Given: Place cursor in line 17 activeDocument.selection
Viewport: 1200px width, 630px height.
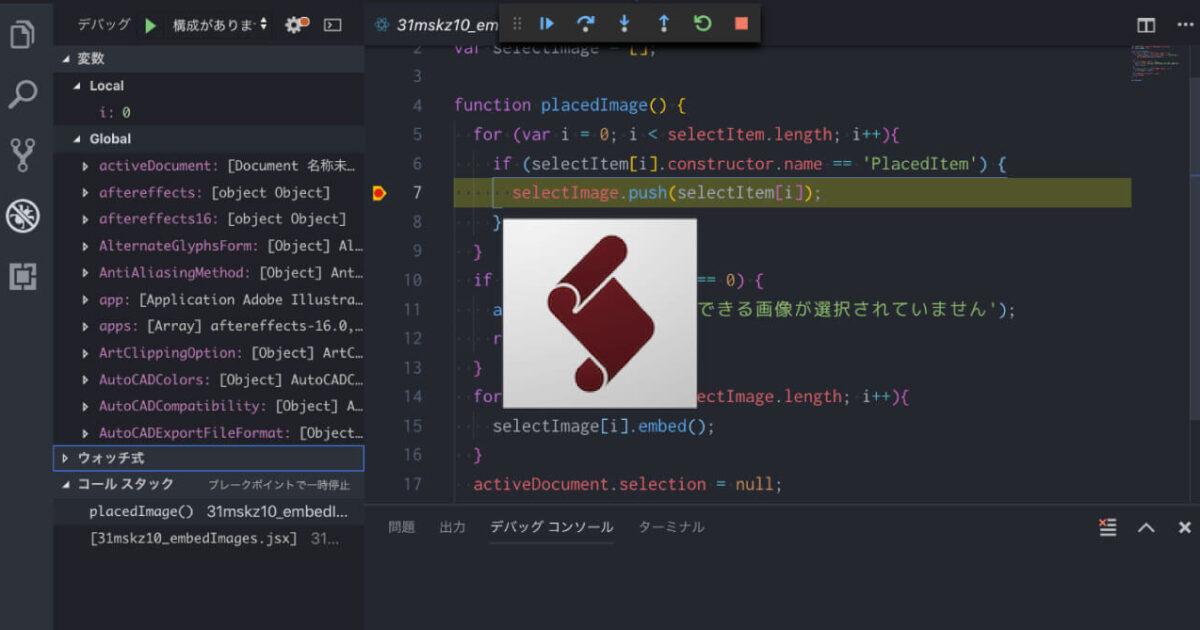Looking at the screenshot, I should (589, 485).
